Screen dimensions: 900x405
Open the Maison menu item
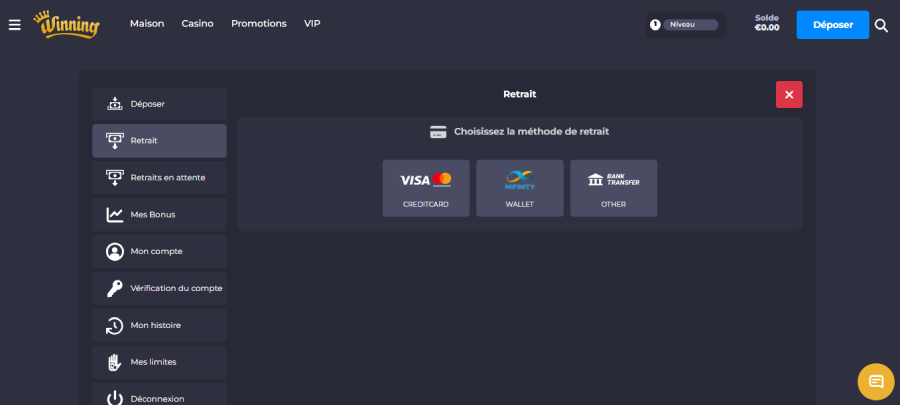coord(147,24)
